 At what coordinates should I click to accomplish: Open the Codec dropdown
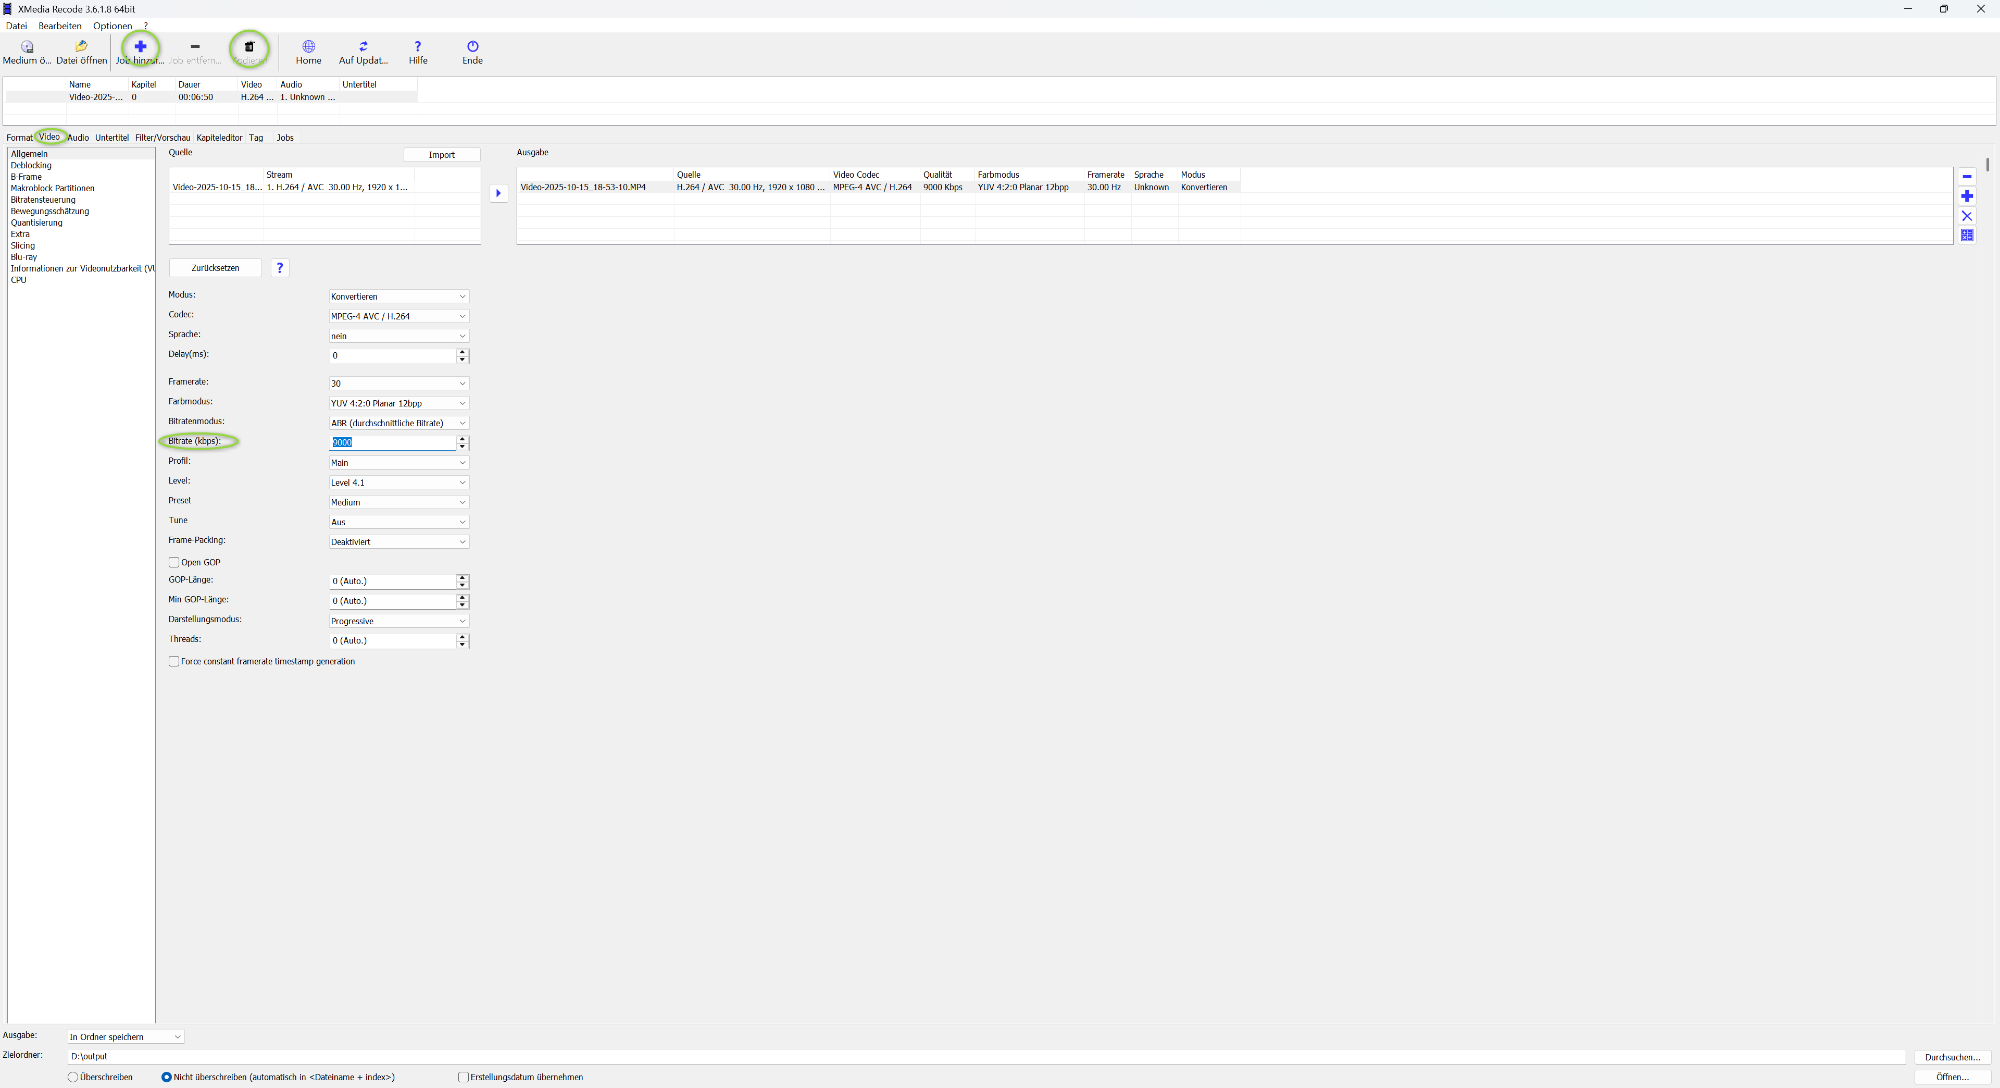point(398,316)
